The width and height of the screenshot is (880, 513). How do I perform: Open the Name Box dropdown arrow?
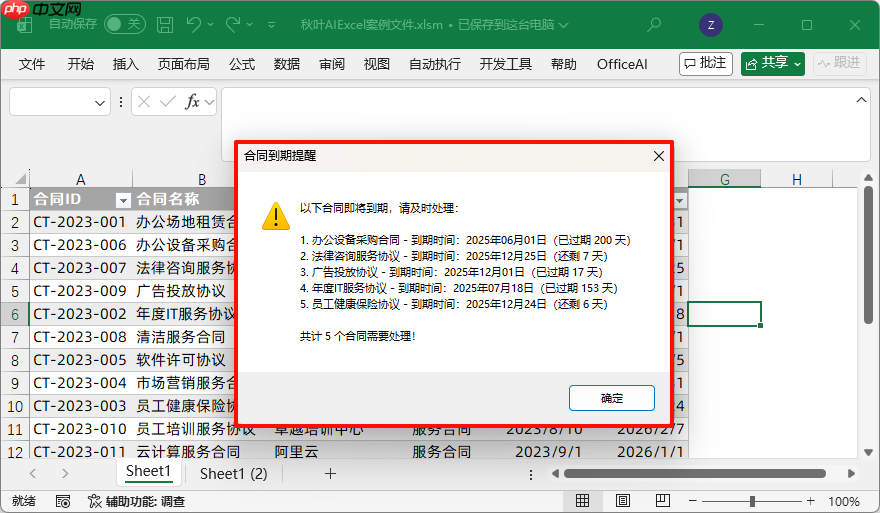[100, 103]
